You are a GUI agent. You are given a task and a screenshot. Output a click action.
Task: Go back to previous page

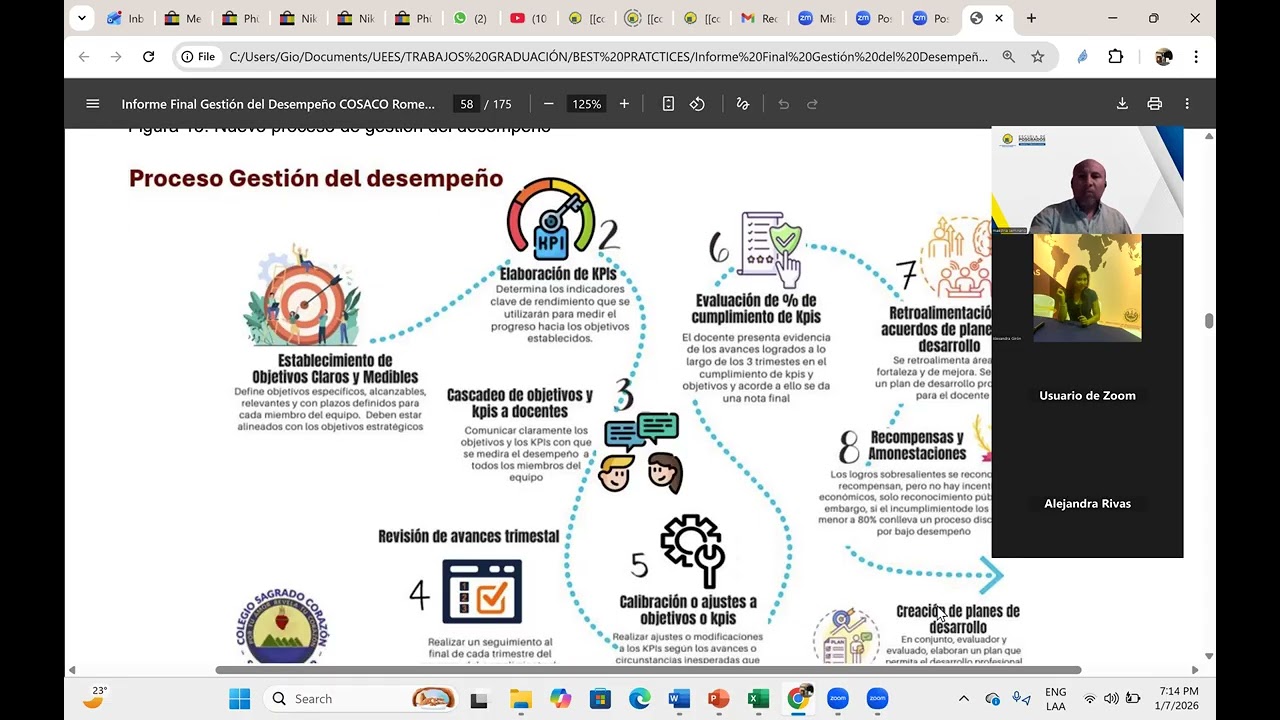pos(84,57)
